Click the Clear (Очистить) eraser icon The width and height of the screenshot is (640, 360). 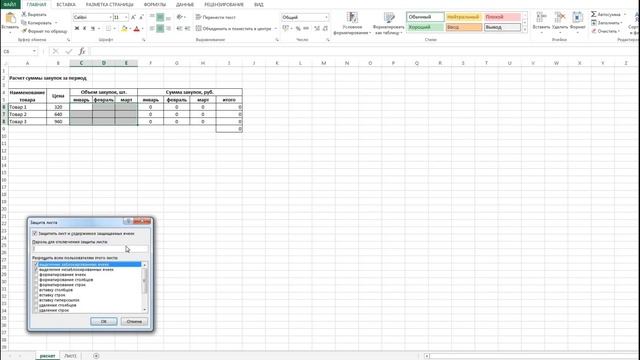[593, 31]
